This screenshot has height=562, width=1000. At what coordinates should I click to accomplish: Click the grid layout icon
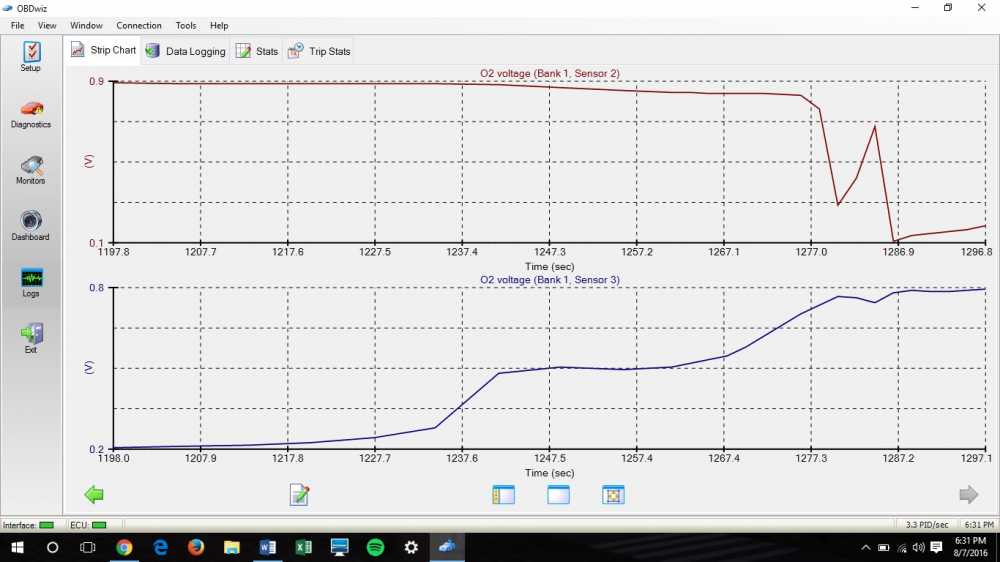tap(613, 494)
